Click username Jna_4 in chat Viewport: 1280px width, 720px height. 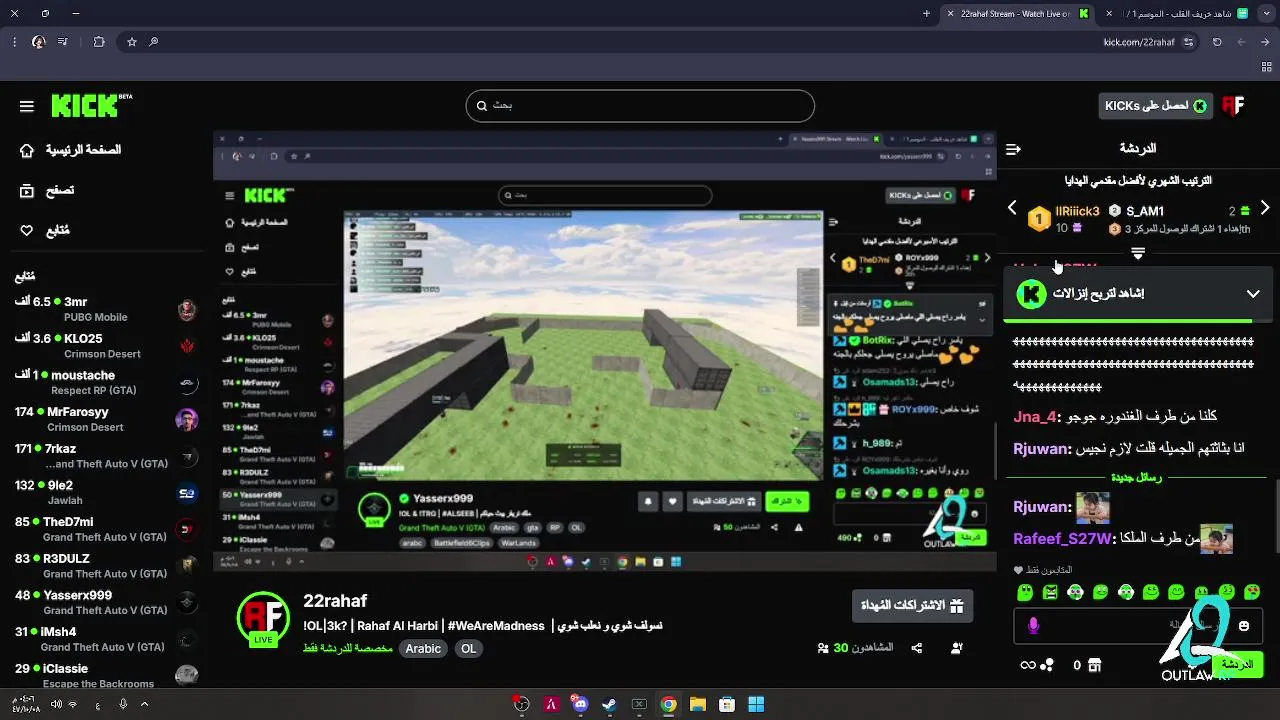[x=1035, y=417]
